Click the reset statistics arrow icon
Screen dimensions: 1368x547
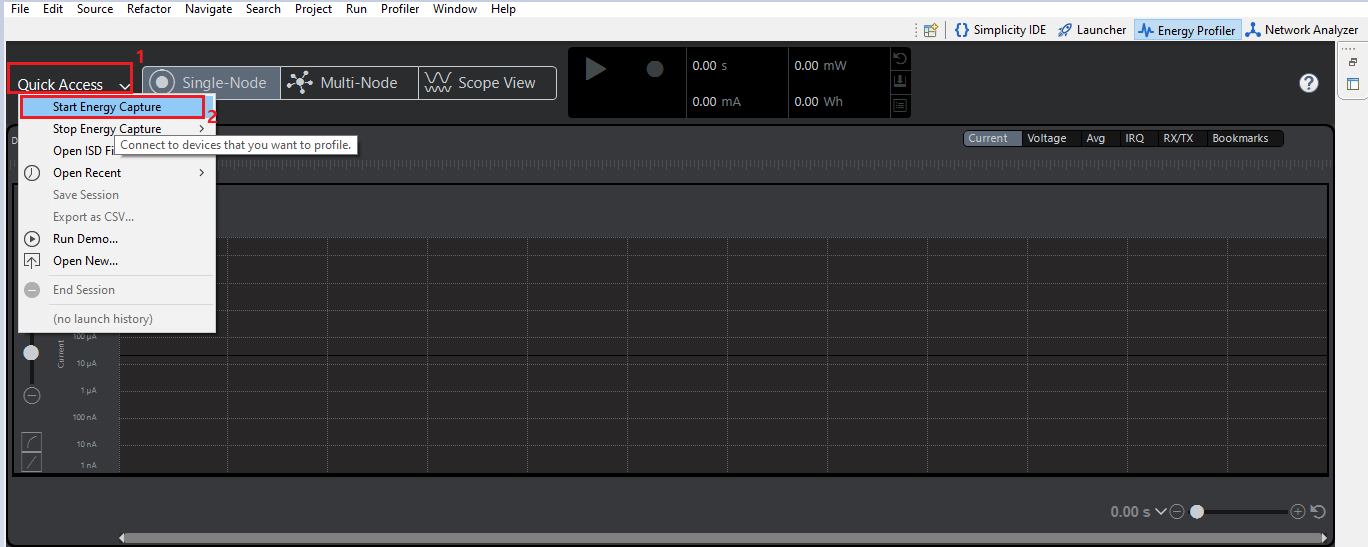tap(900, 60)
